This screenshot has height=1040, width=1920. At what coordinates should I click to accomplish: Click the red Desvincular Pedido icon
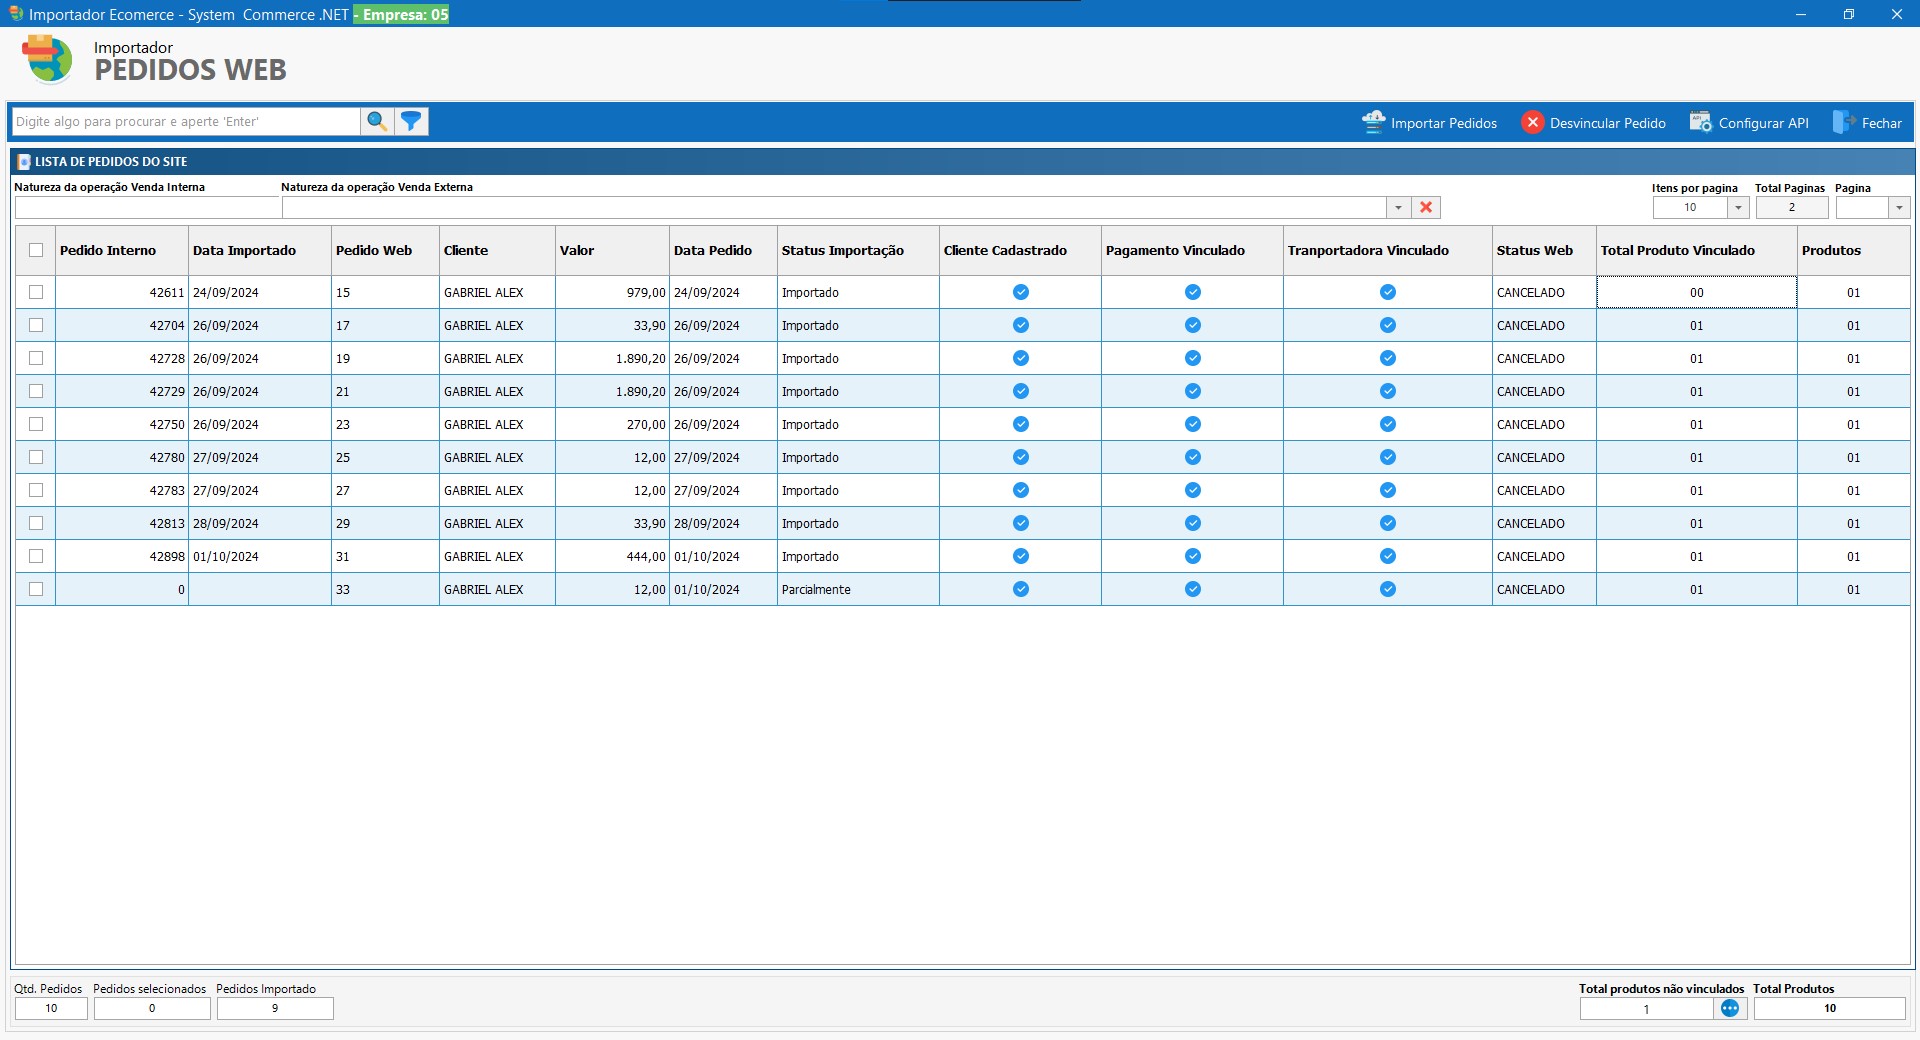coord(1532,122)
